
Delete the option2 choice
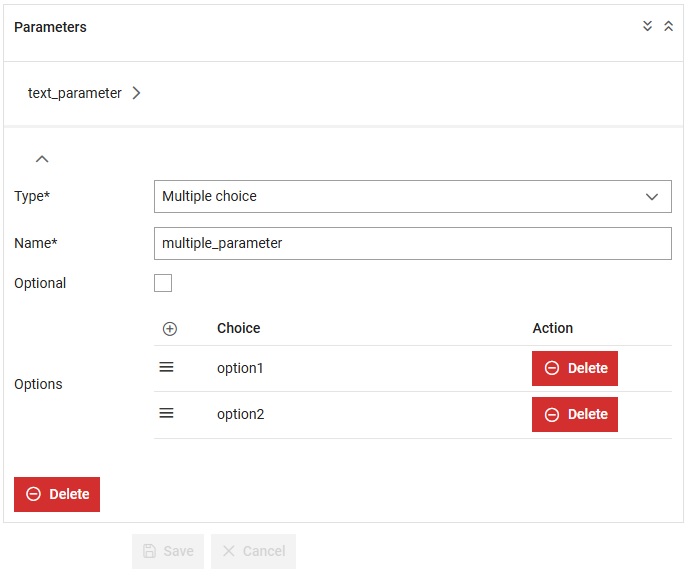point(574,414)
